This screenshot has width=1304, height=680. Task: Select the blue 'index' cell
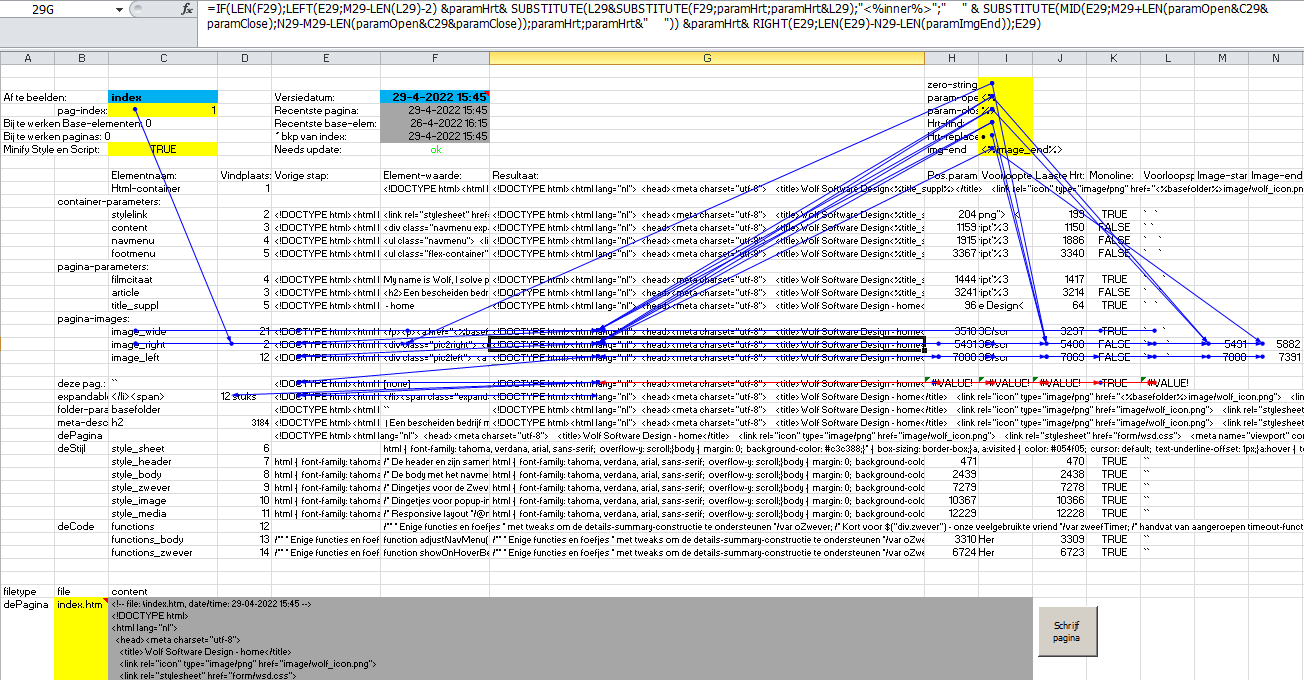[x=162, y=97]
